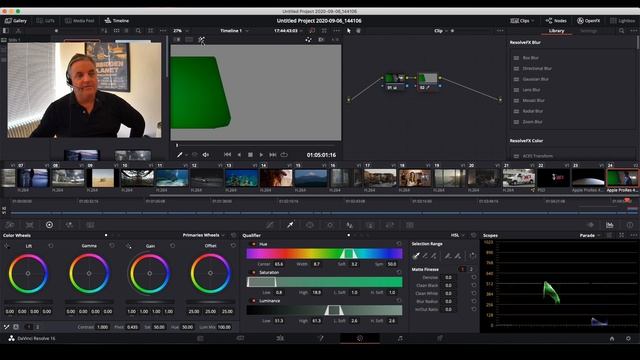Screen dimensions: 640x360
Task: Select Lens Blur effect
Action: pos(531,90)
